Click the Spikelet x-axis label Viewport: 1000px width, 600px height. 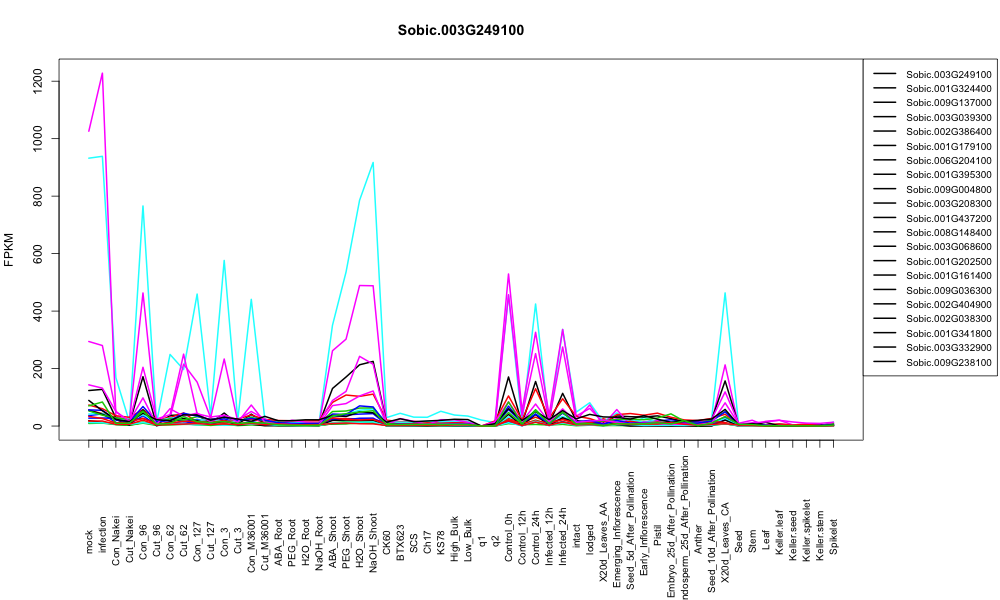tap(834, 536)
